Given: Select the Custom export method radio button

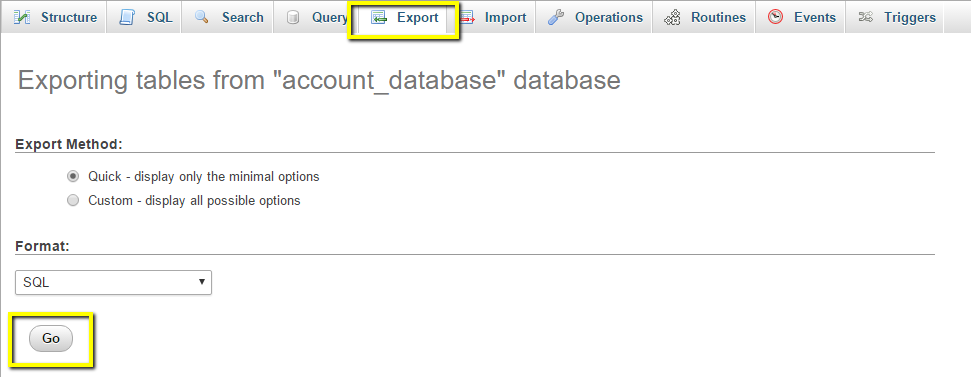Looking at the screenshot, I should pos(73,201).
